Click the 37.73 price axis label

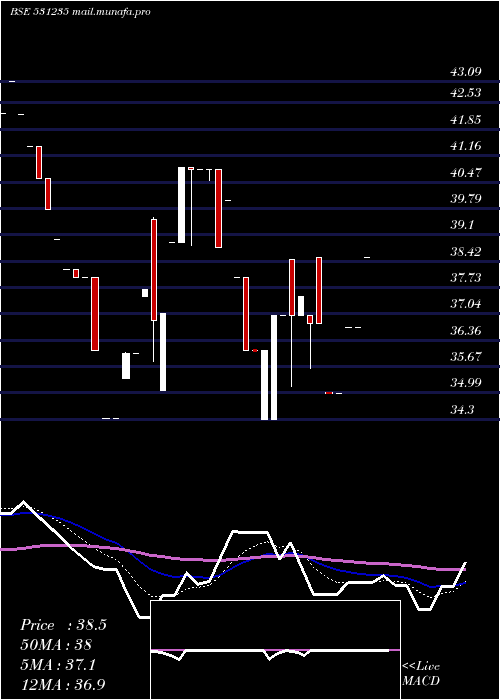pos(466,278)
